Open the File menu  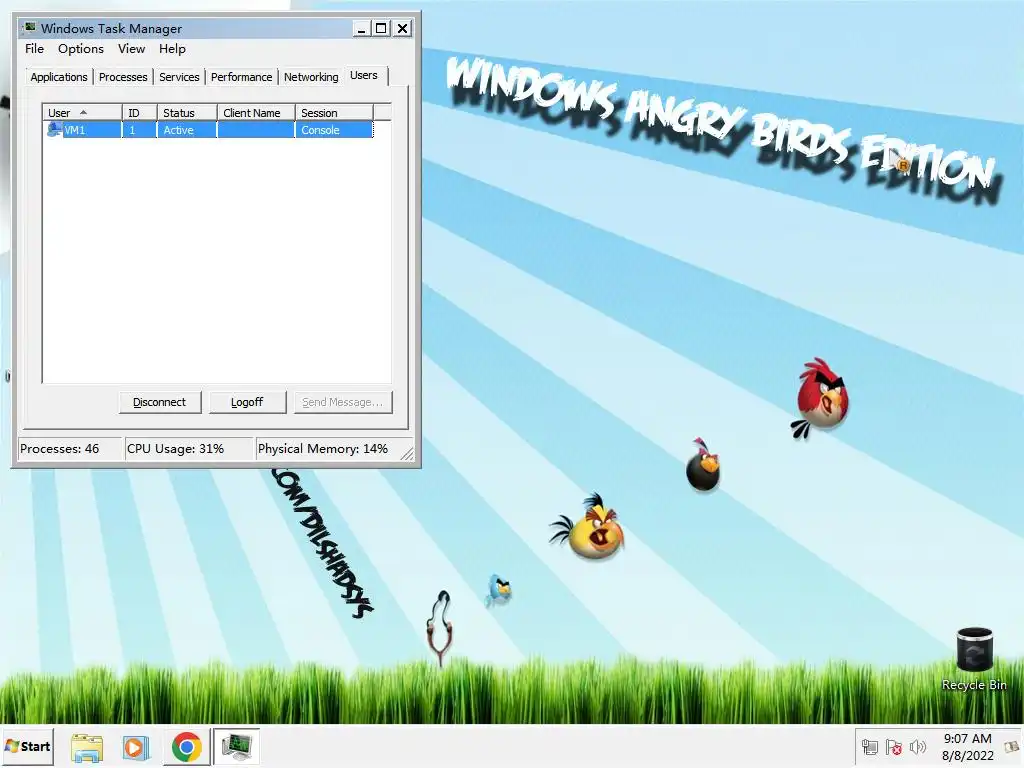tap(34, 49)
